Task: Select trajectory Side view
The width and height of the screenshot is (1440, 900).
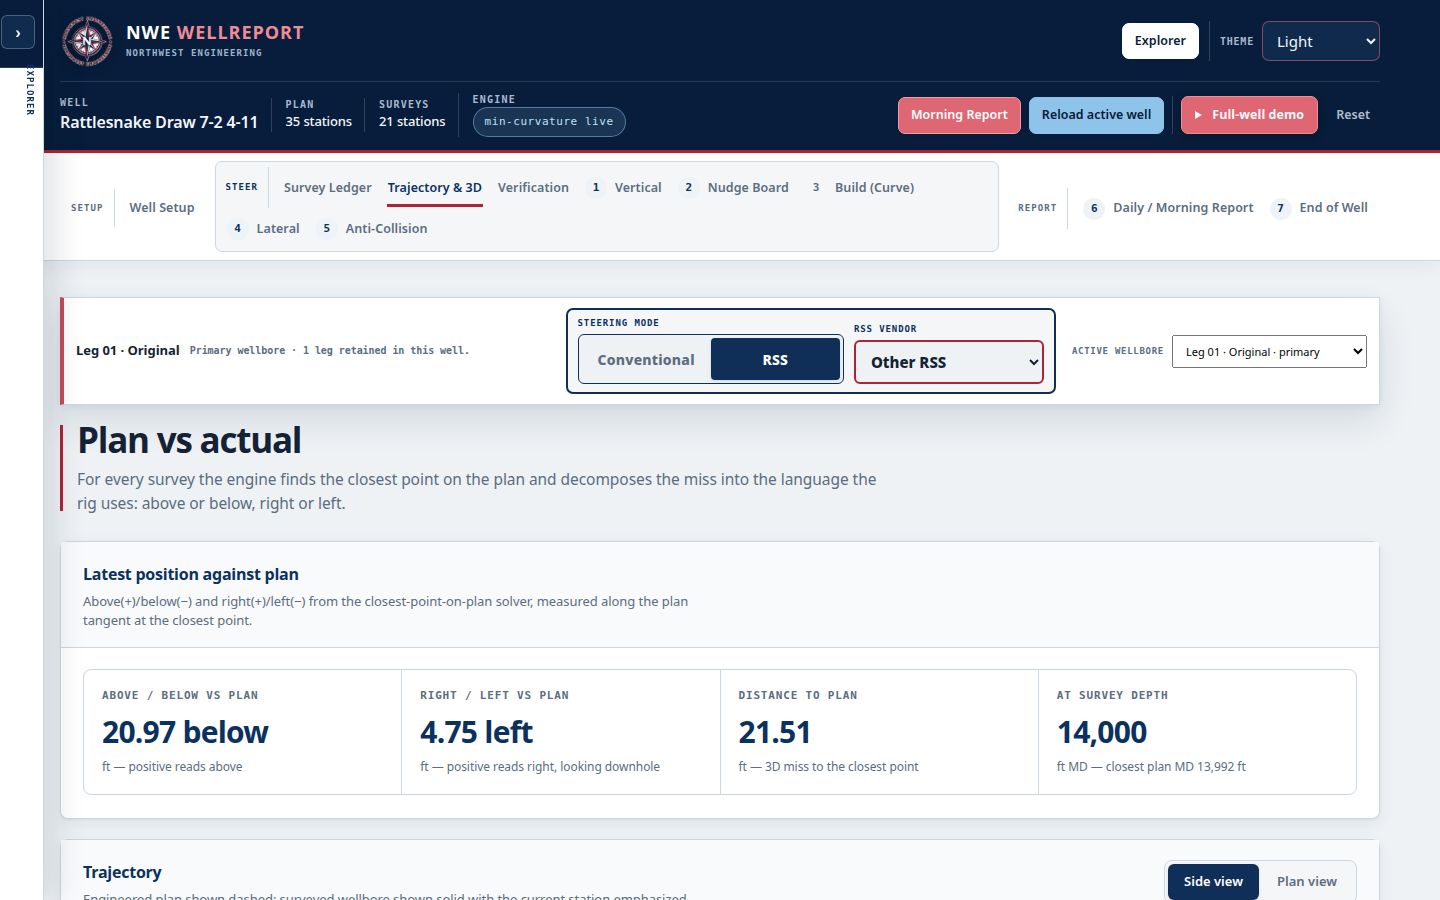Action: (1213, 882)
